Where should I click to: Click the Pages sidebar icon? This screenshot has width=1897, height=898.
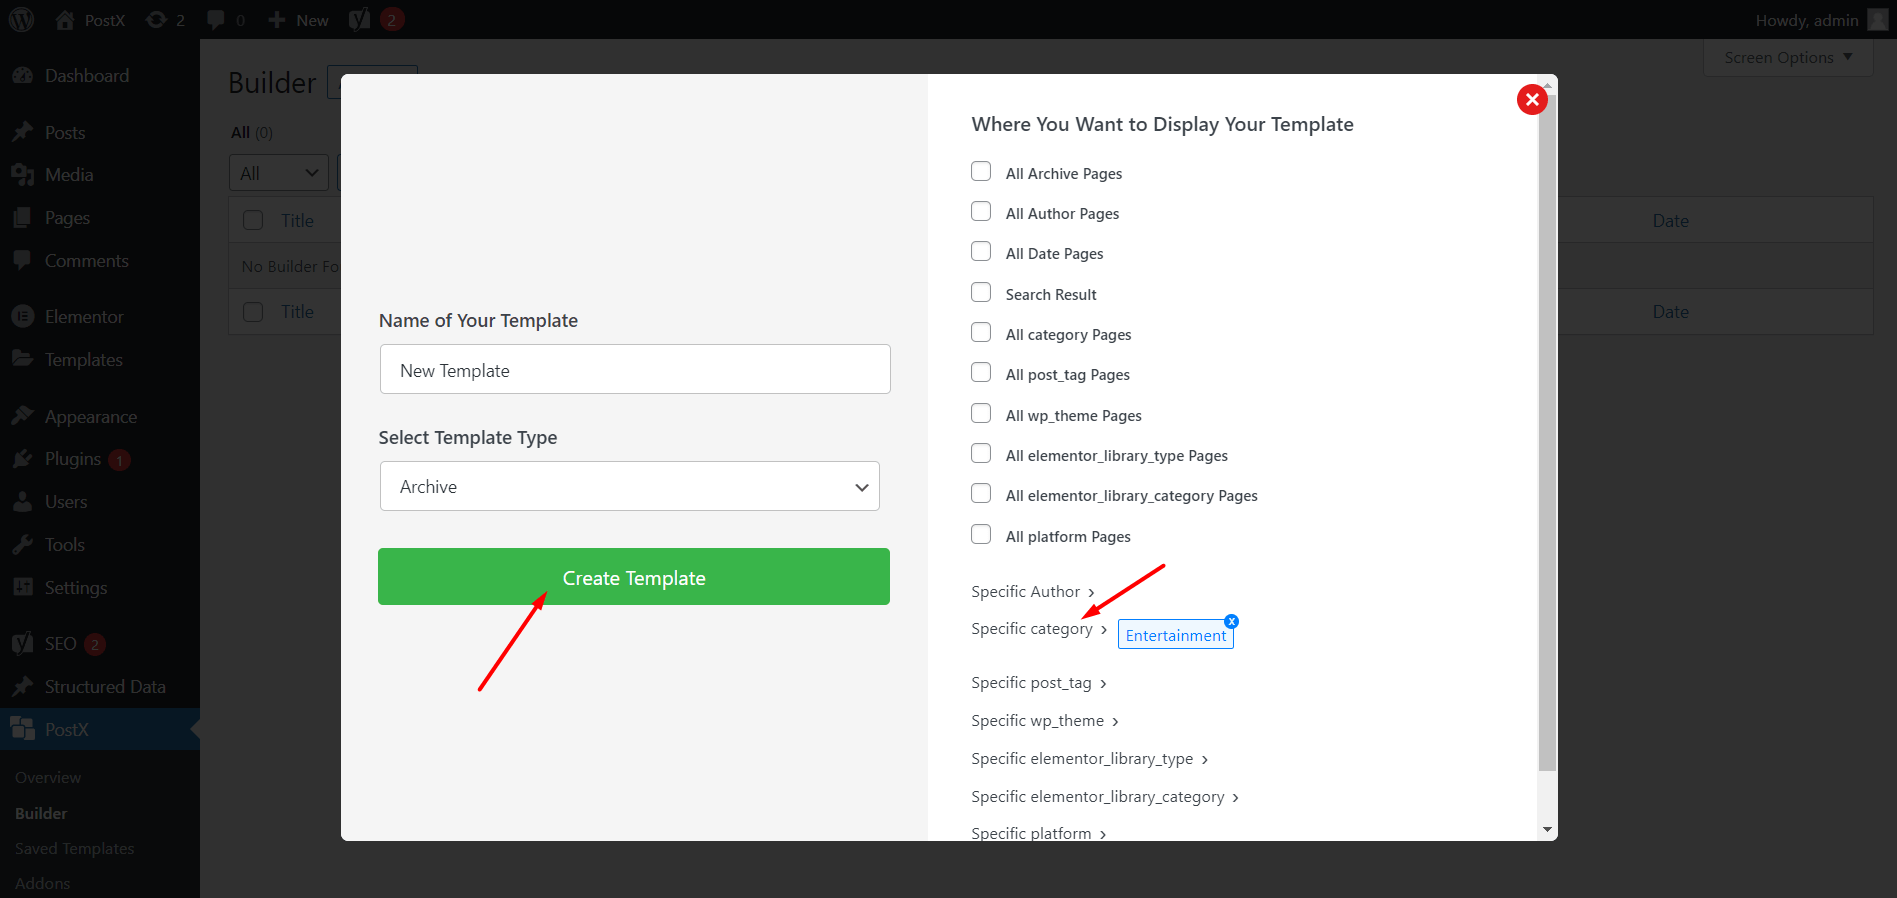click(x=22, y=218)
